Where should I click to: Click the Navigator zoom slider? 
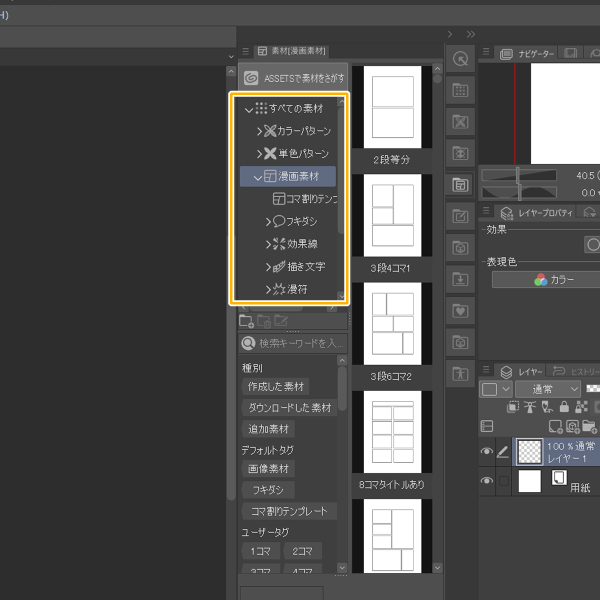tap(519, 176)
